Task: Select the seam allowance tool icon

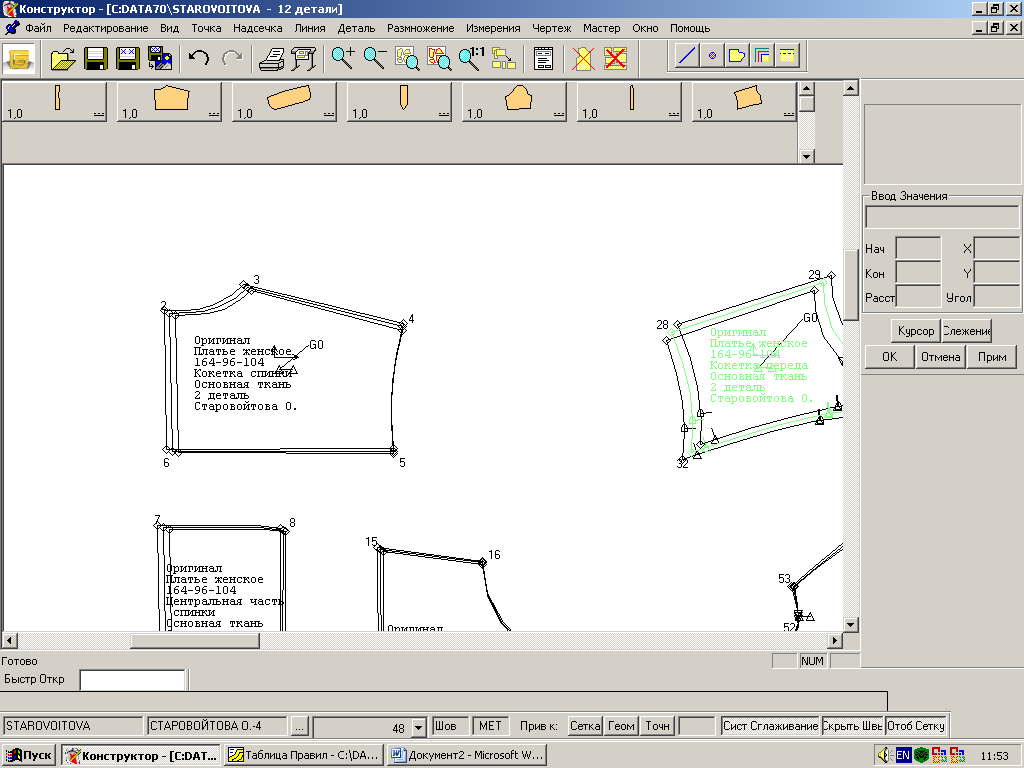Action: pos(762,56)
